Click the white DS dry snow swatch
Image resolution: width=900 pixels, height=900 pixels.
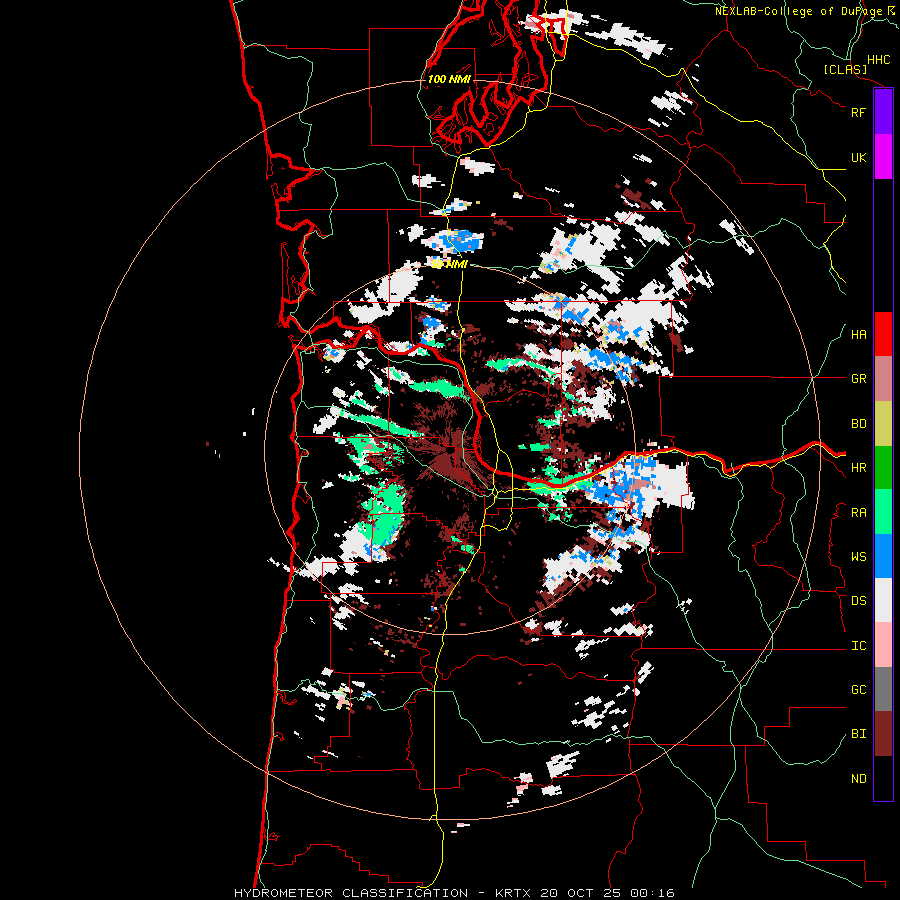[x=883, y=600]
